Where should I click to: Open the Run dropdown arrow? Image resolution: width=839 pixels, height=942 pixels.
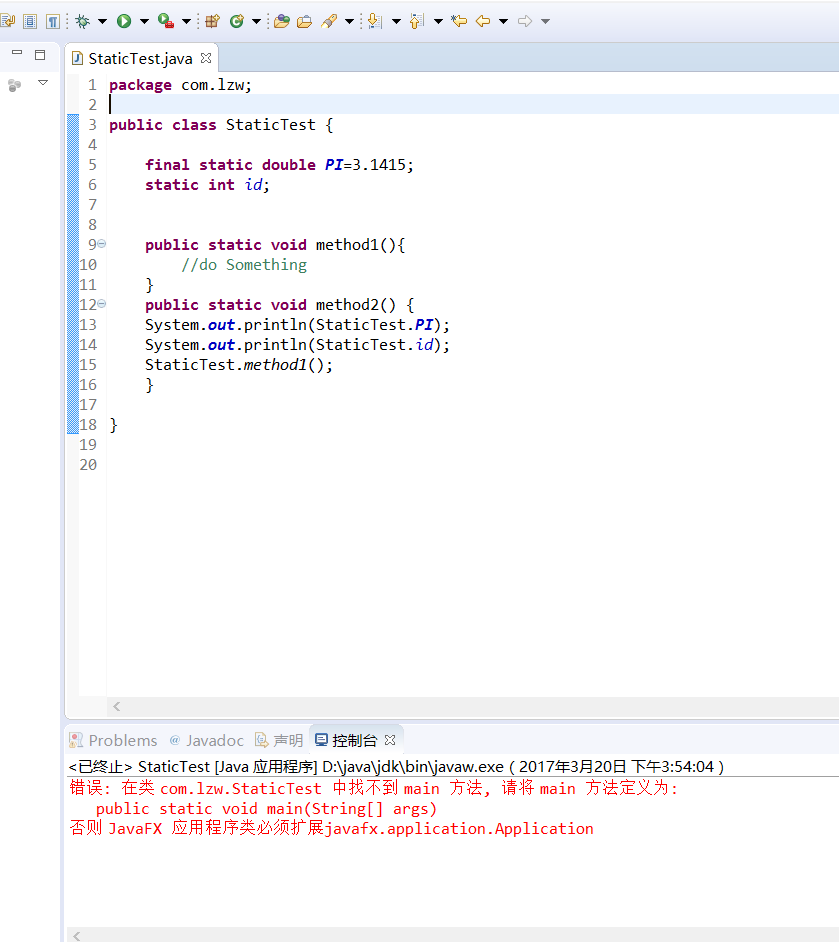(x=144, y=21)
